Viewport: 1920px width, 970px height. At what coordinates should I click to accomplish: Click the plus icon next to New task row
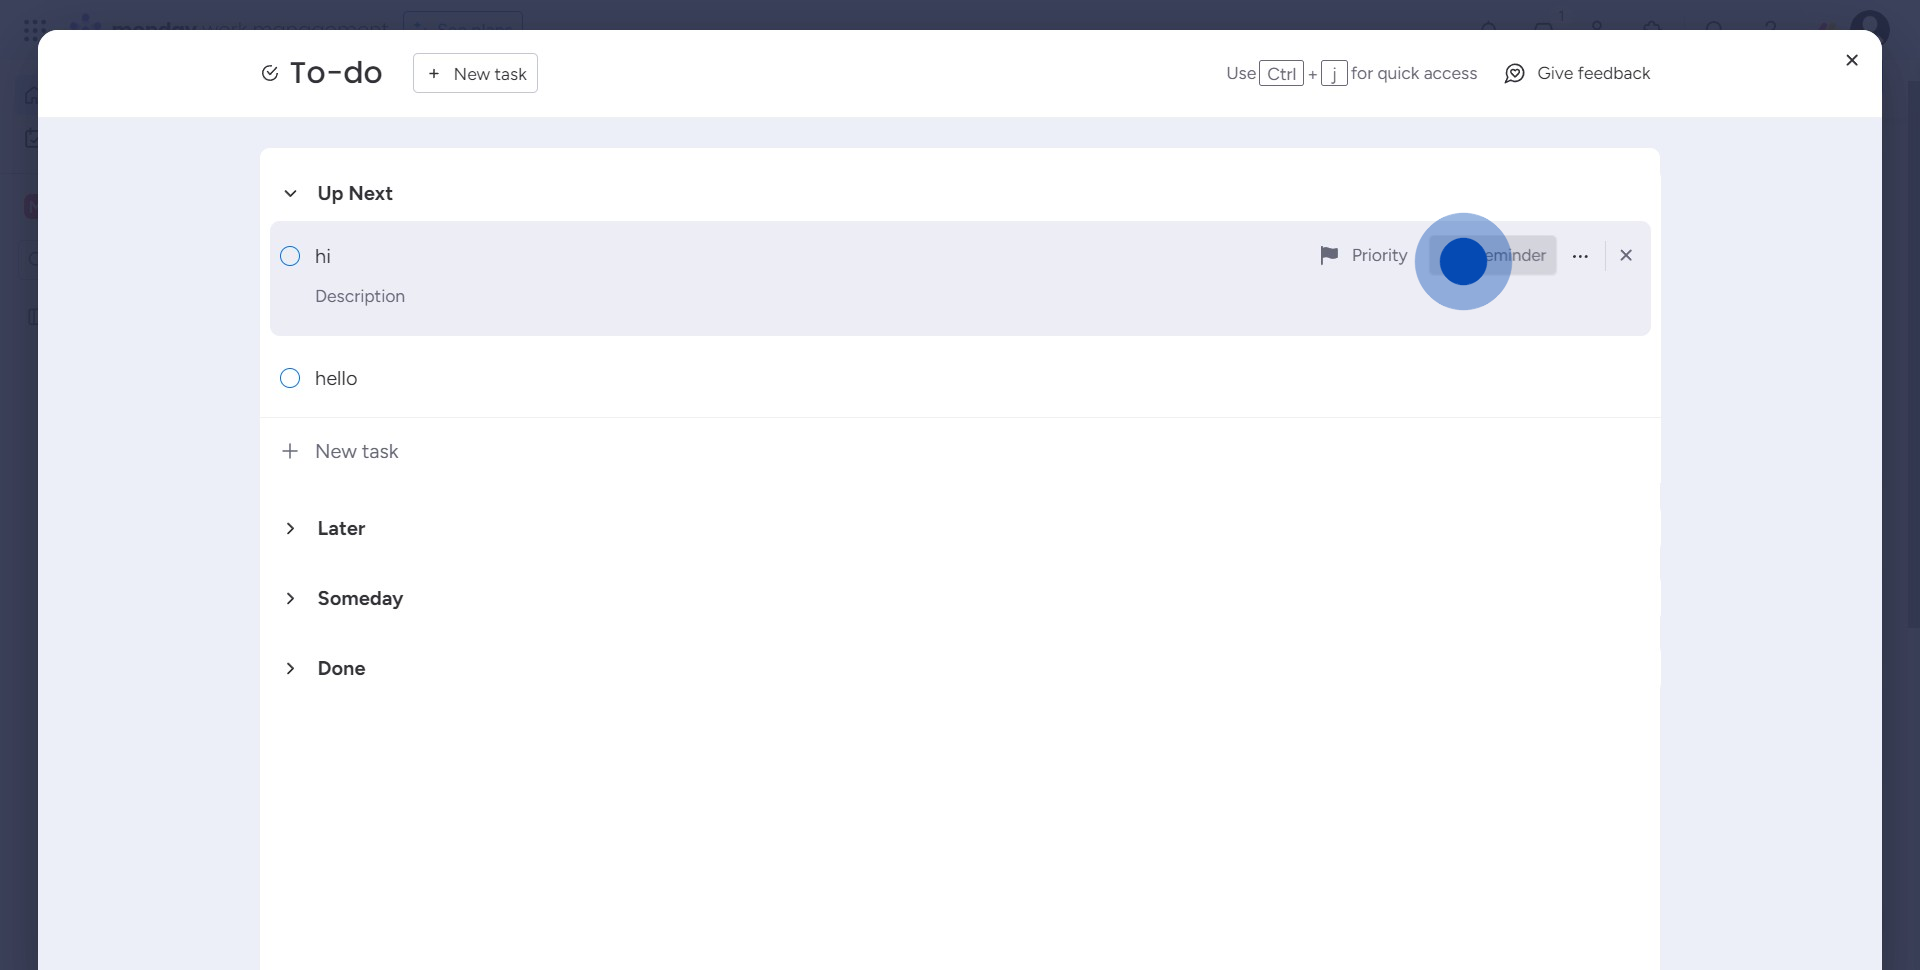coord(290,451)
